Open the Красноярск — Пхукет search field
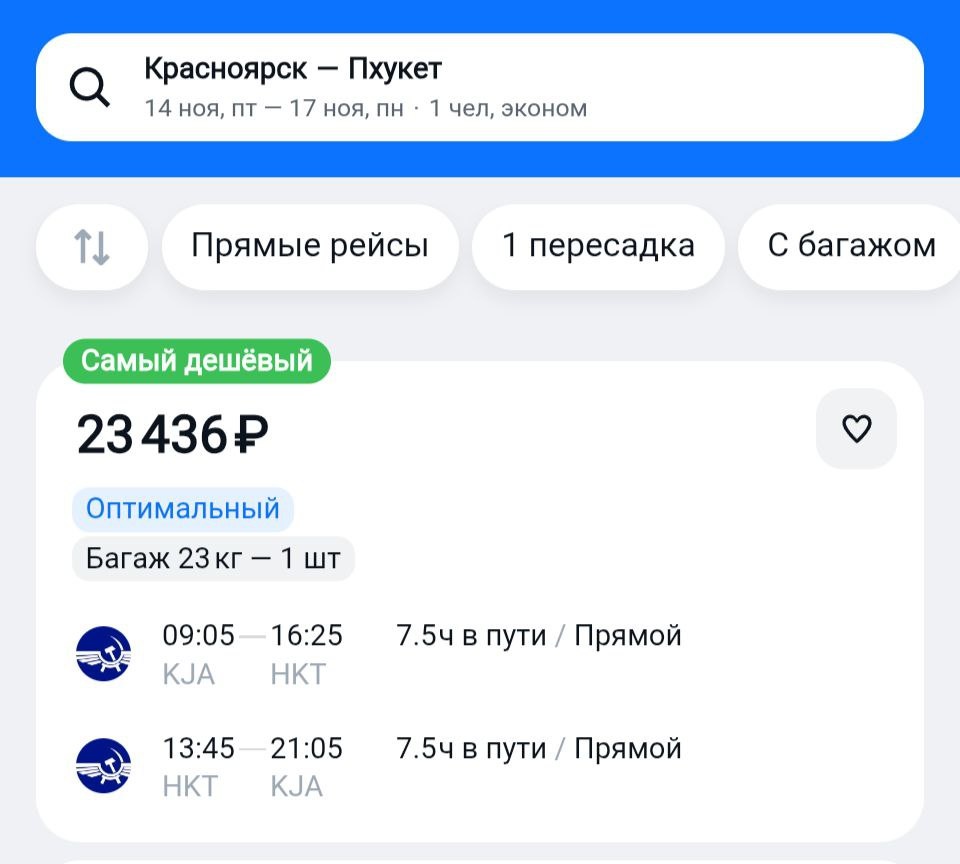960x864 pixels. click(x=293, y=69)
